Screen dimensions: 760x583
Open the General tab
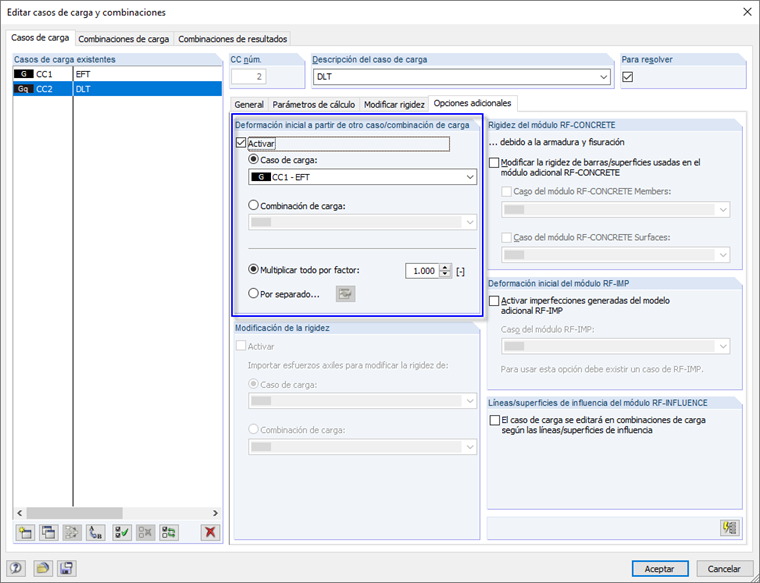point(249,104)
